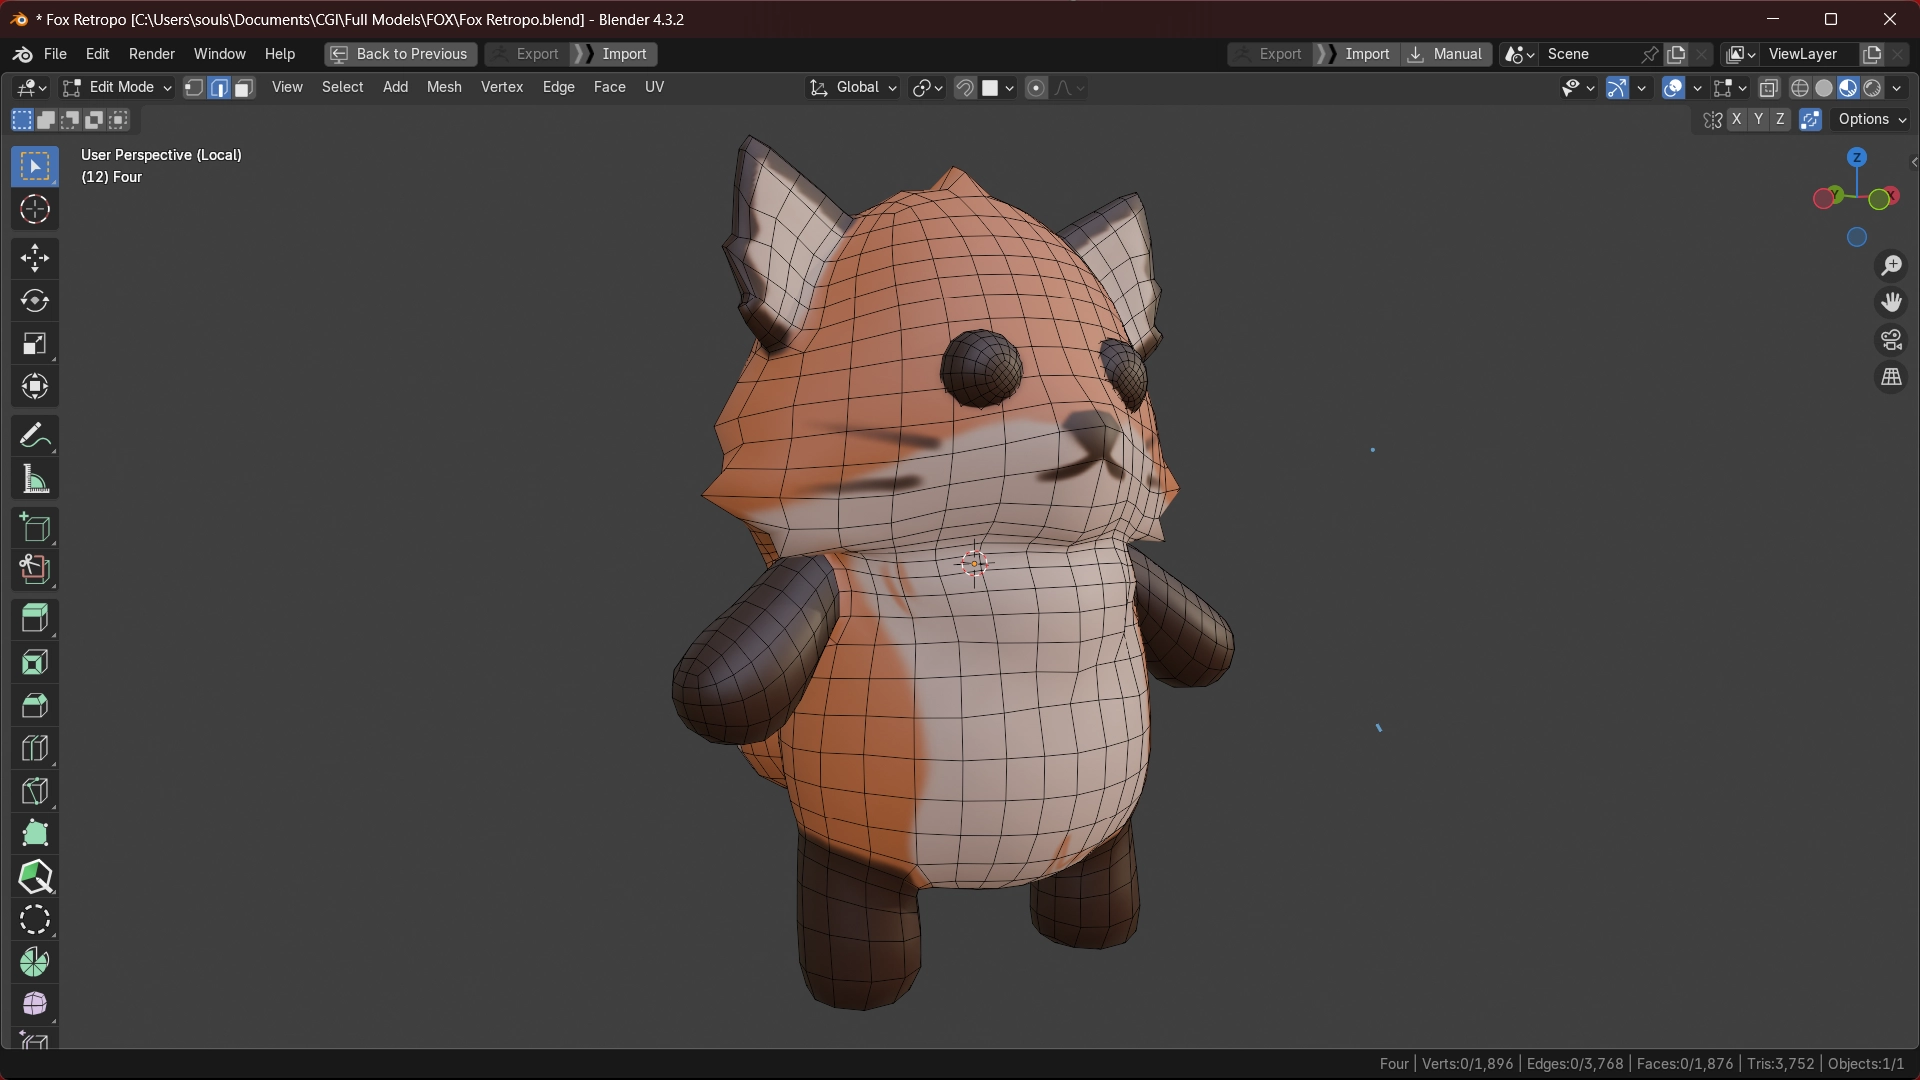Expand Global transform orientation dropdown

(855, 88)
